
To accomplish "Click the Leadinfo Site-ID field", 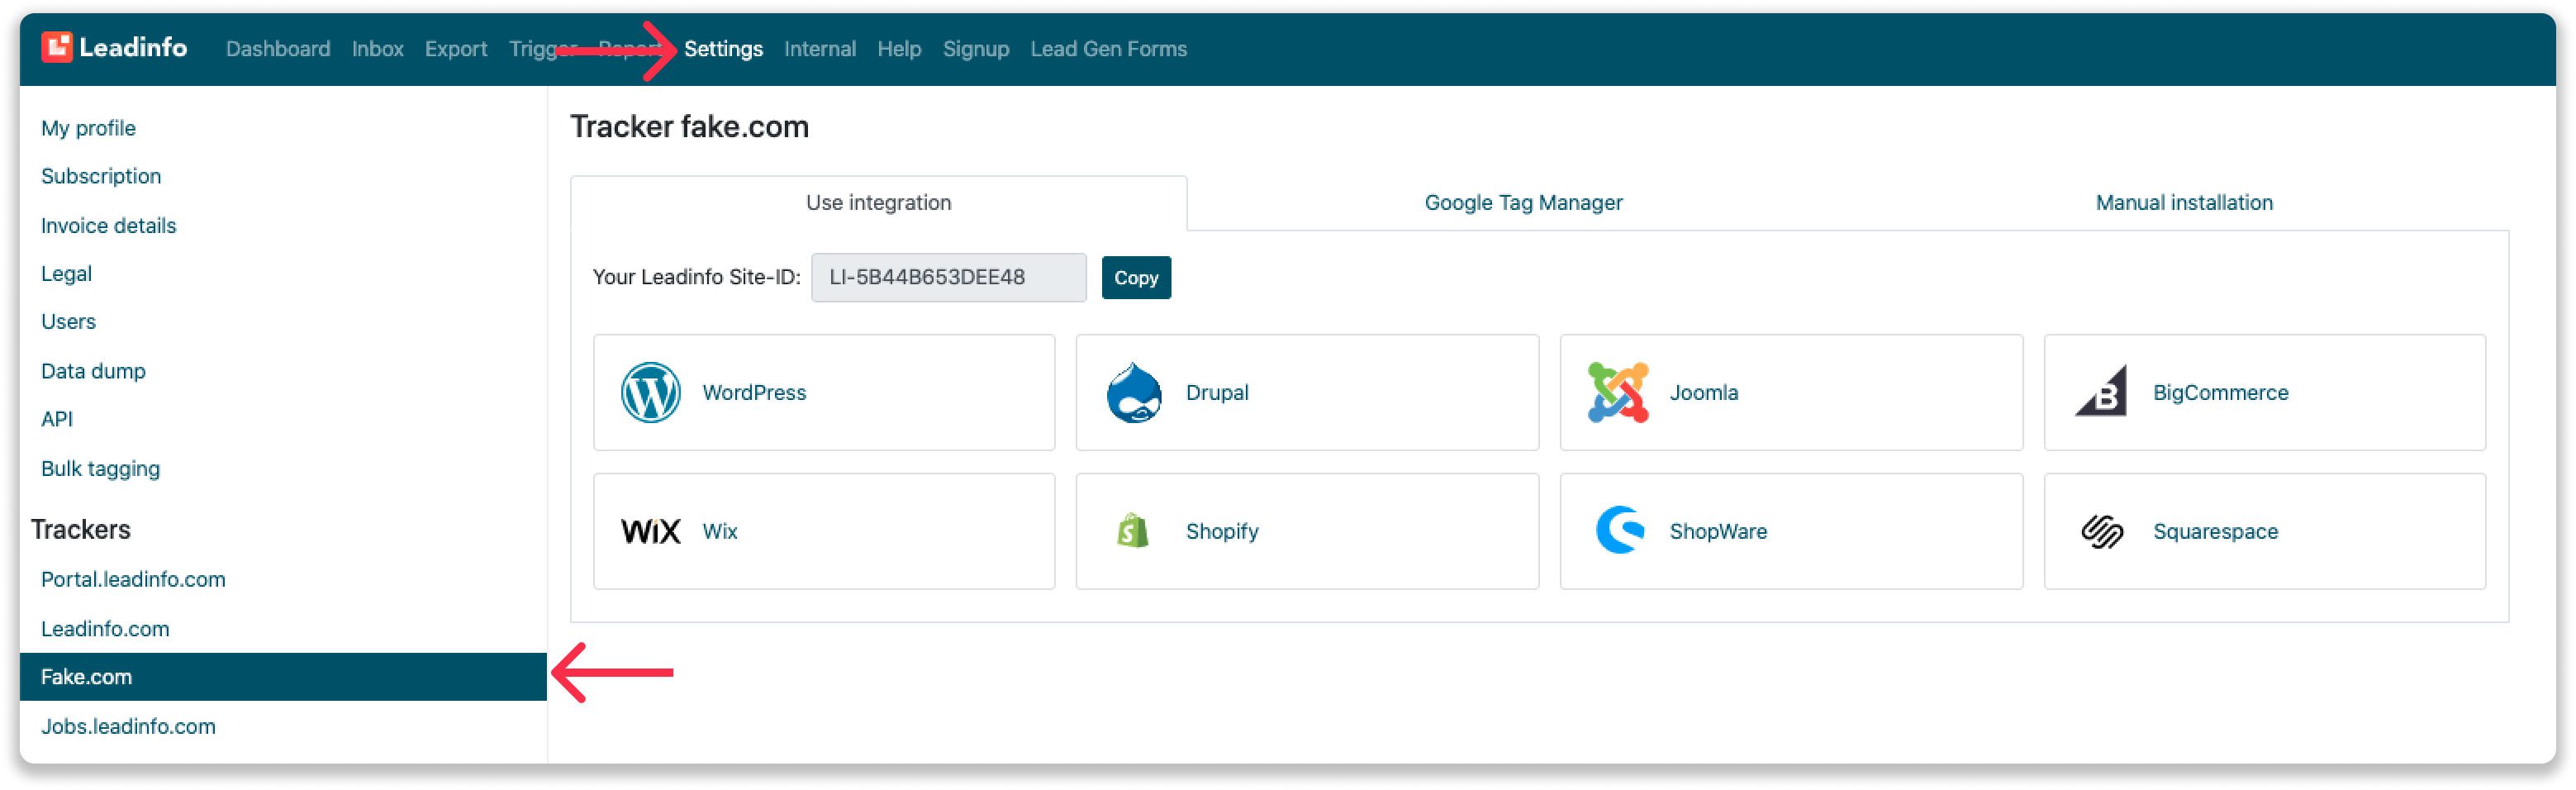I will 948,277.
